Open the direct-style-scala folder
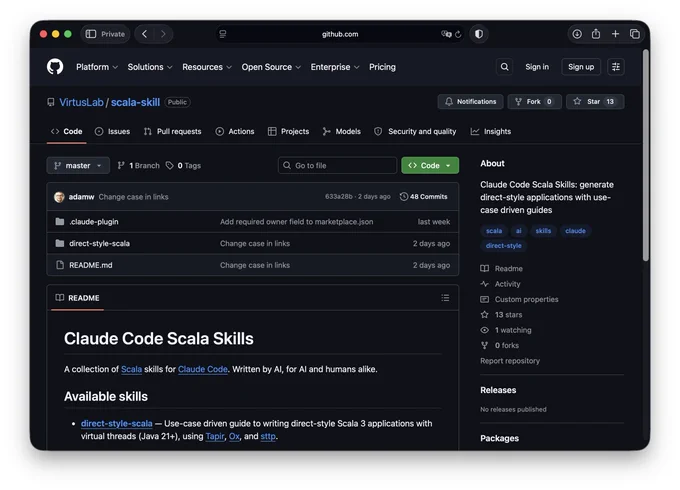 click(x=99, y=243)
